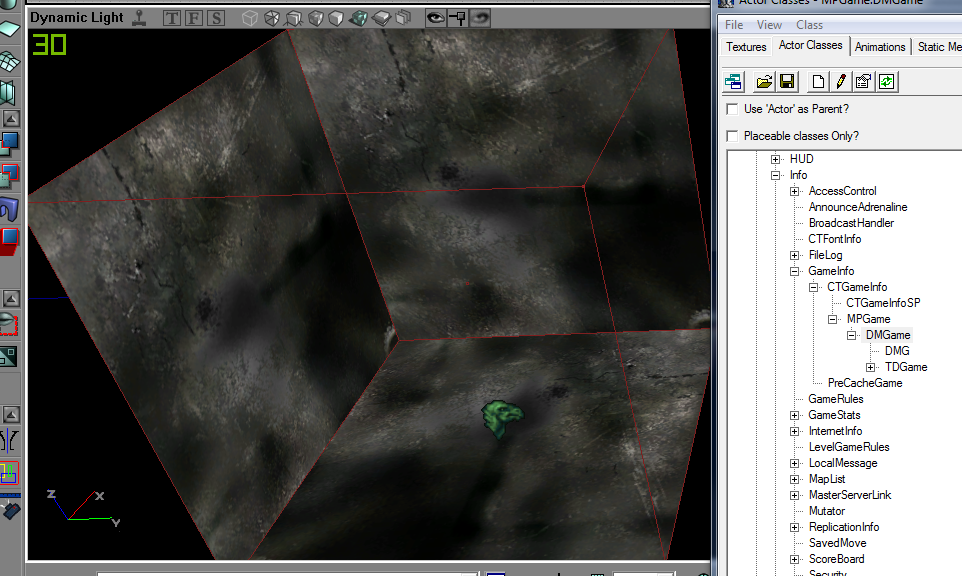
Task: Open the Class menu
Action: pos(809,25)
